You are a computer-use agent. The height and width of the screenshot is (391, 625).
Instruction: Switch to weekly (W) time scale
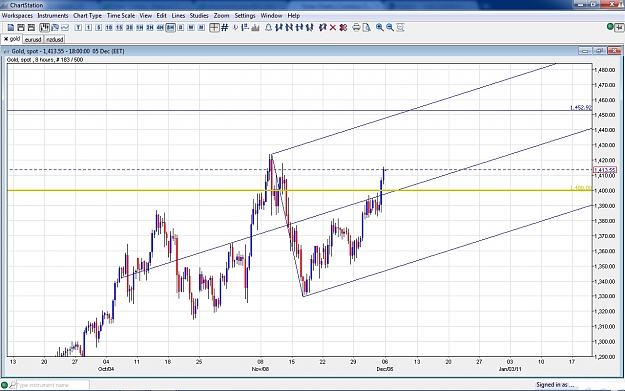point(191,28)
